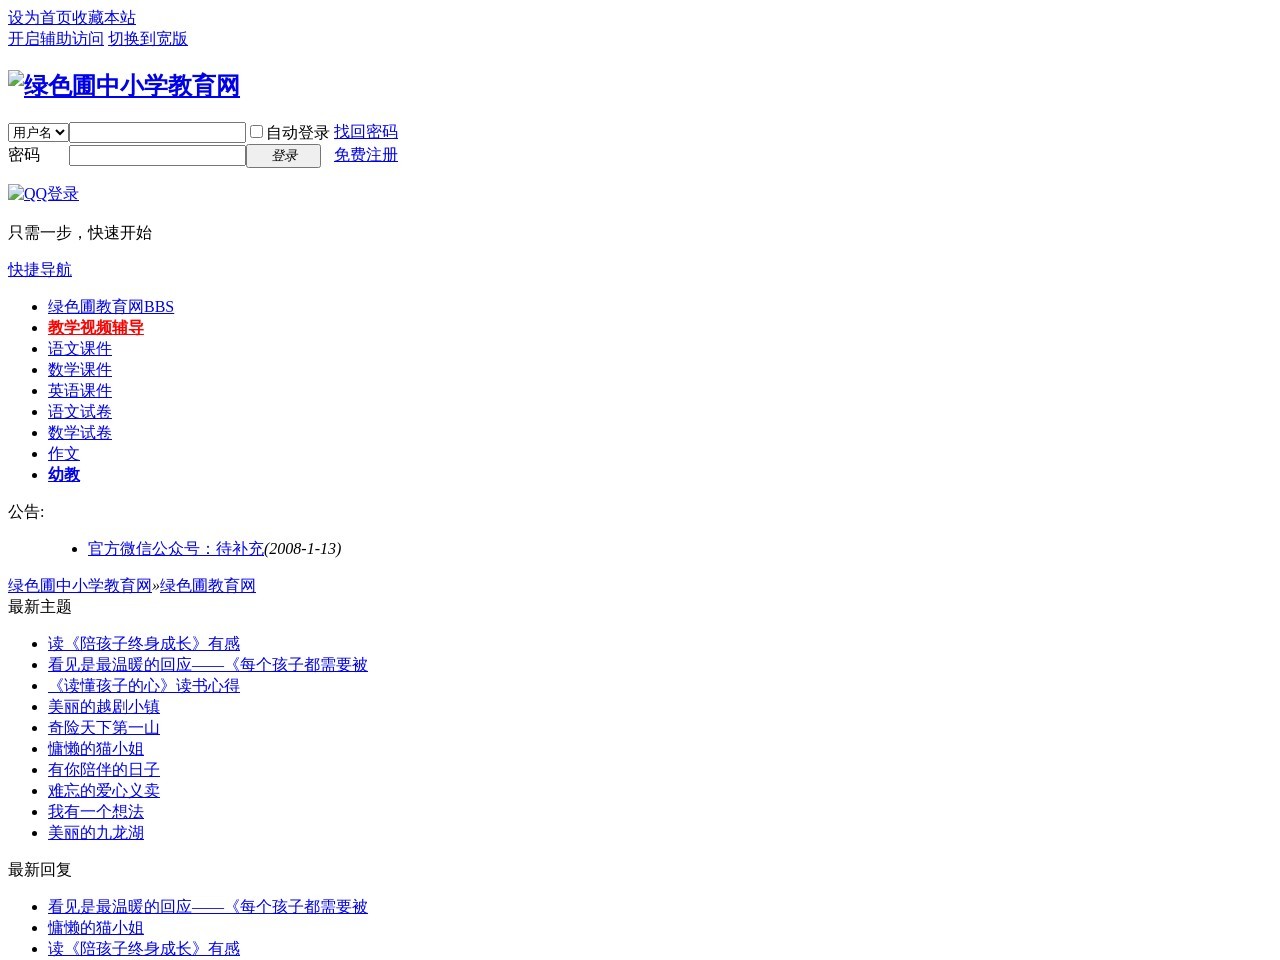Open the 数学试卷 menu item
This screenshot has height=960, width=1280.
(x=80, y=433)
